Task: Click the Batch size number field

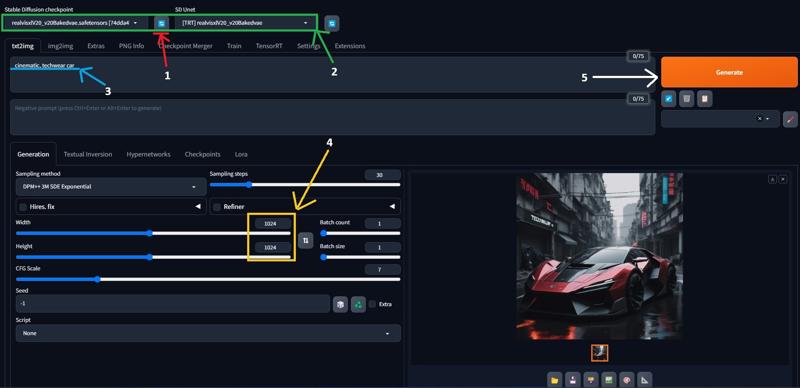Action: tap(383, 247)
